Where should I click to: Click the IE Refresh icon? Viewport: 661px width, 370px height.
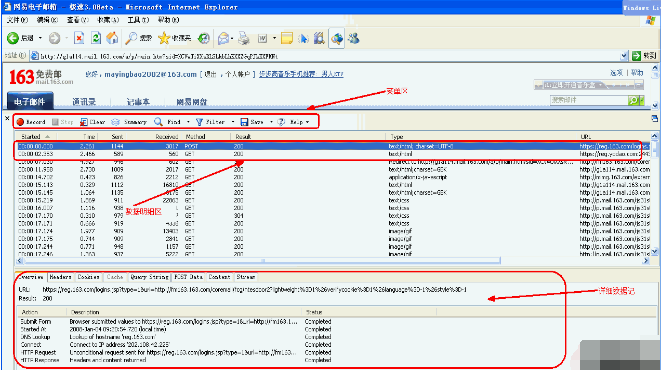96,38
